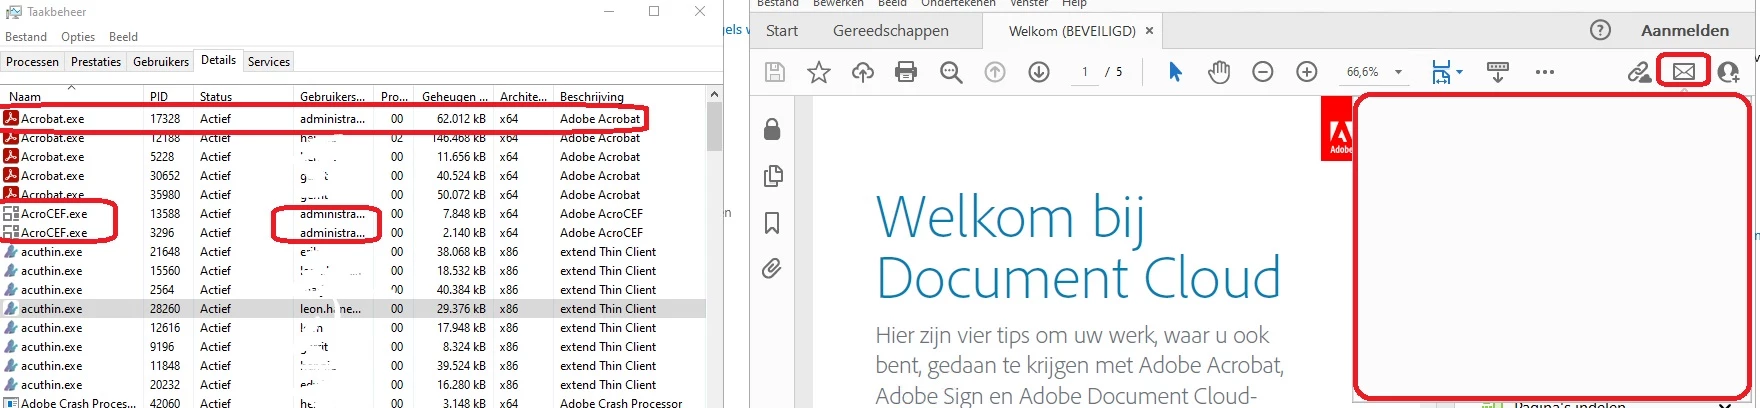1760x408 pixels.
Task: Open zoom level dropdown arrow
Action: tap(1398, 72)
